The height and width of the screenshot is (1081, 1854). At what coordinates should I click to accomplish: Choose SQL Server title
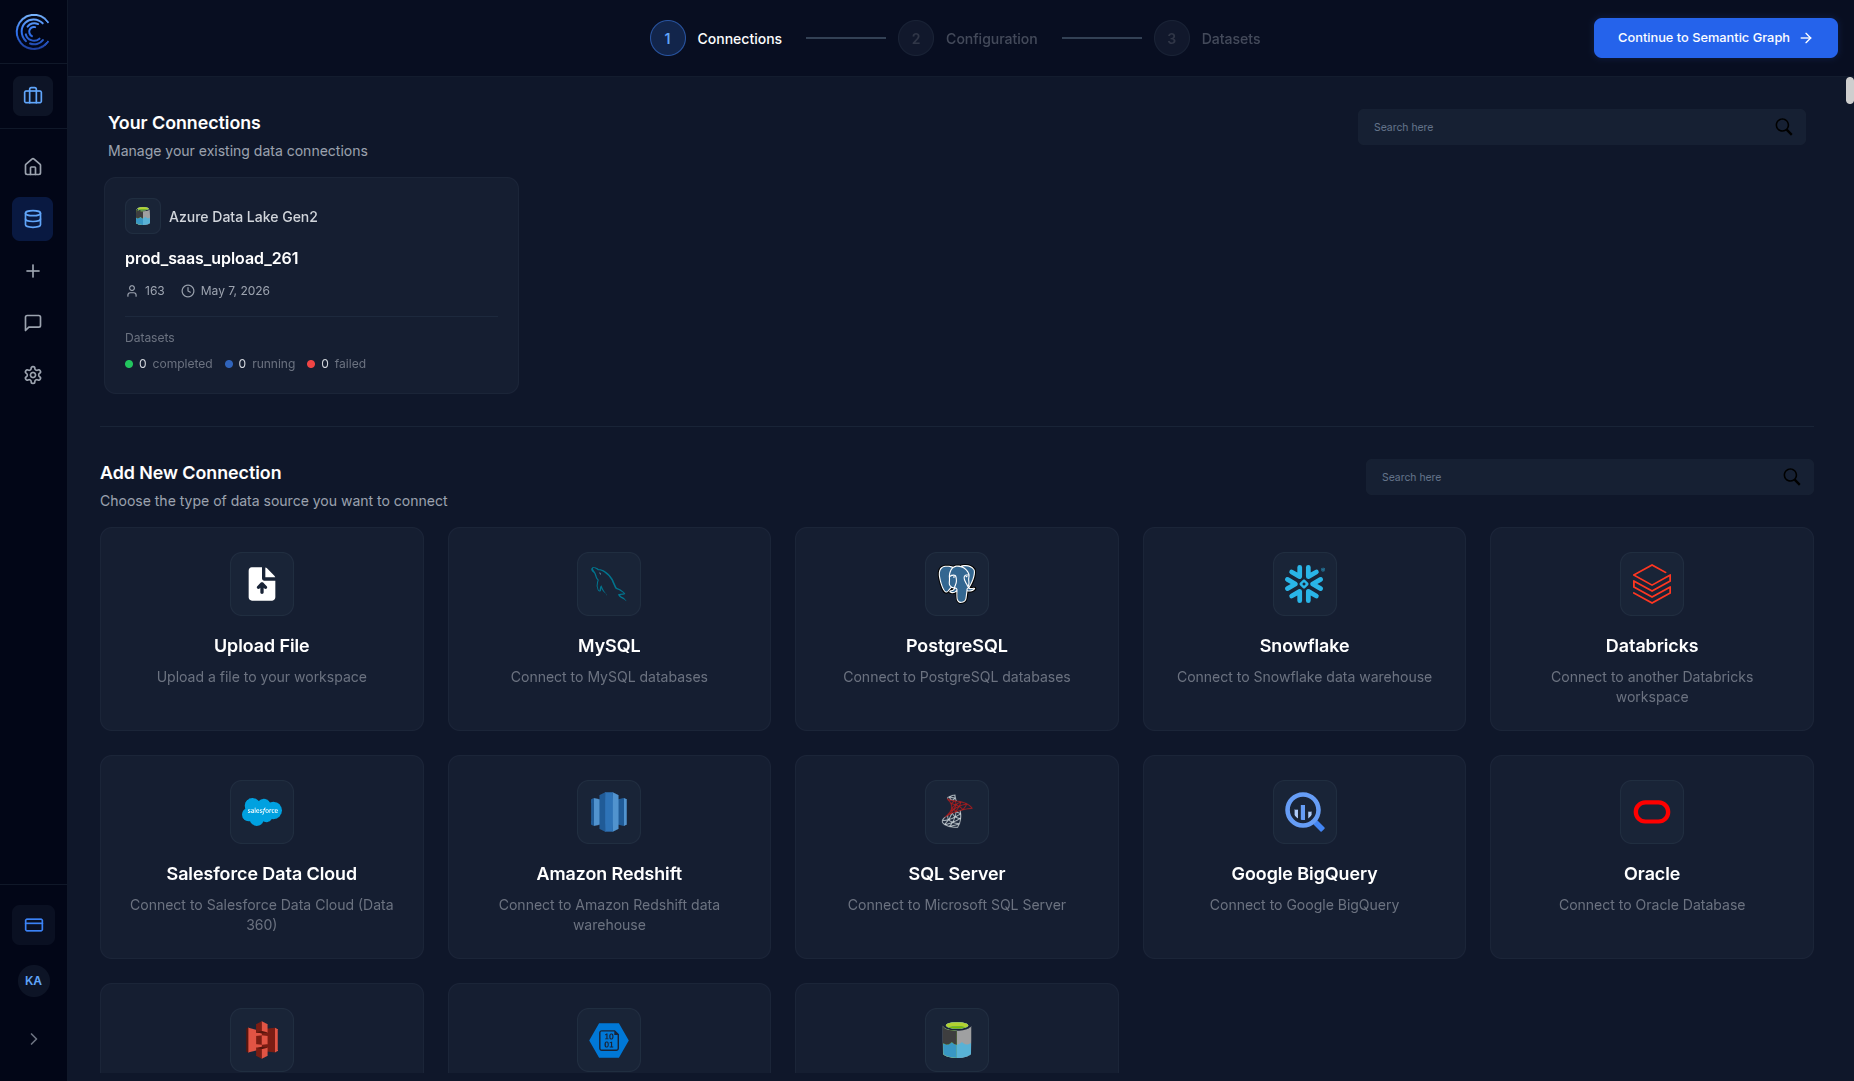tap(957, 874)
